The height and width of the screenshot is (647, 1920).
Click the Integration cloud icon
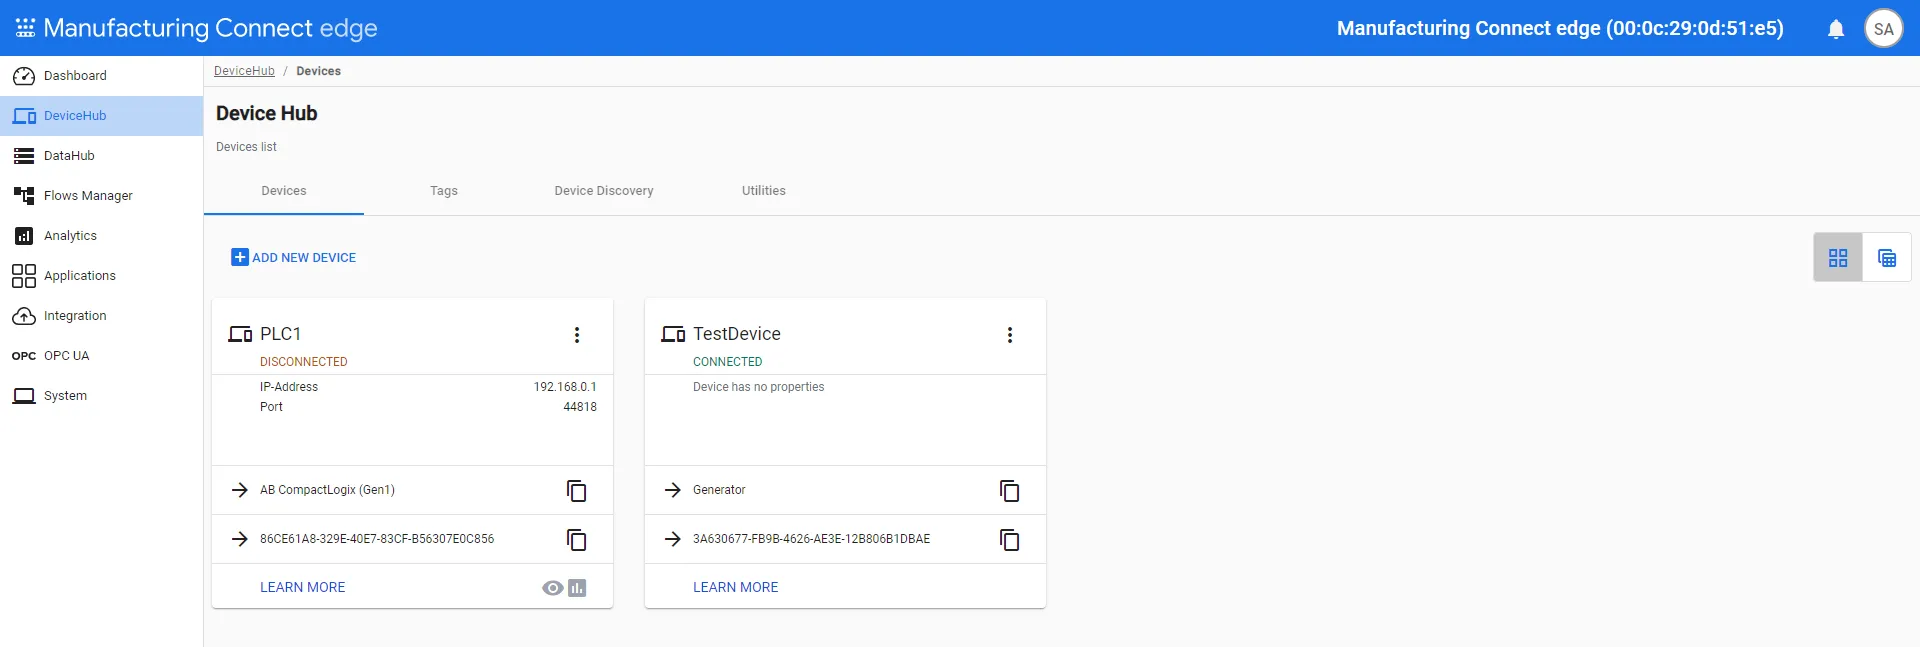coord(24,316)
